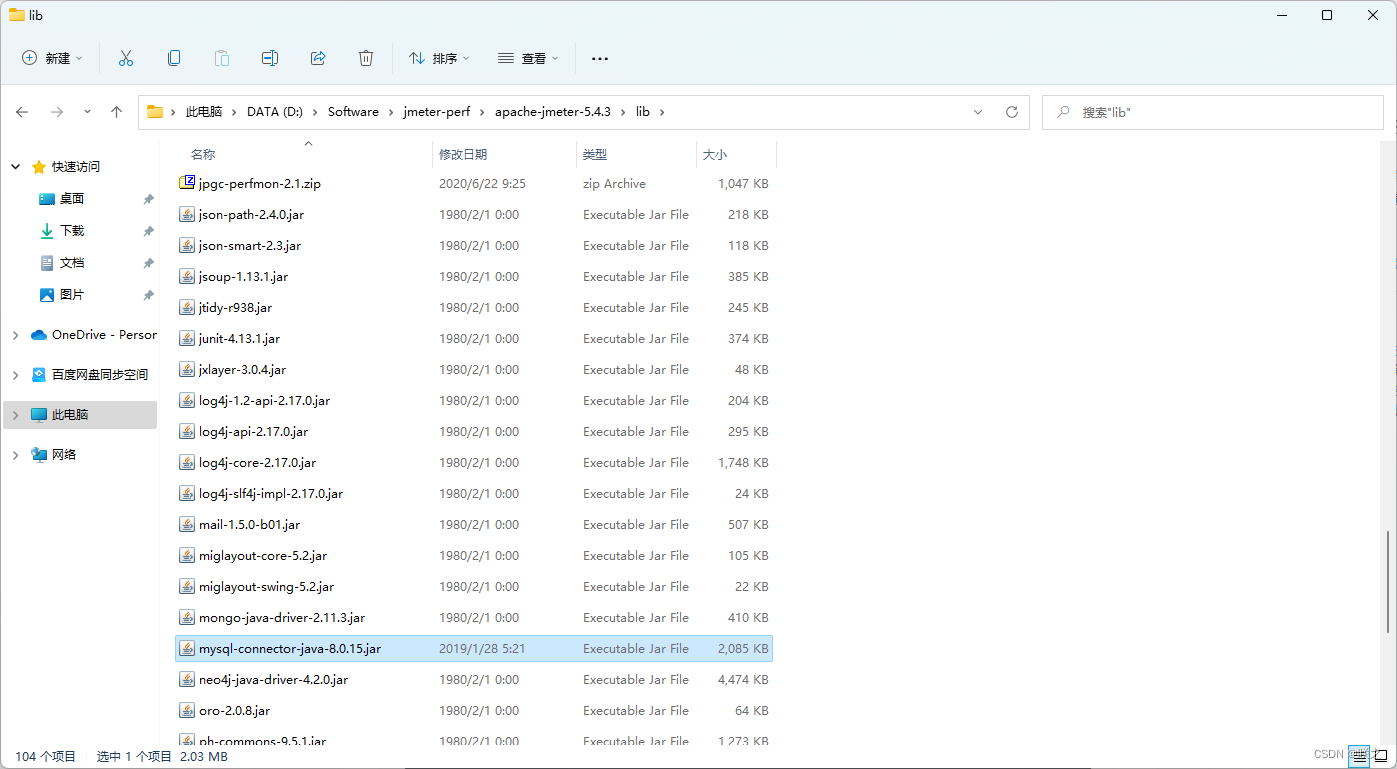Select file jxlayer-3.0.4.jar
Viewport: 1397px width, 769px height.
tap(242, 369)
